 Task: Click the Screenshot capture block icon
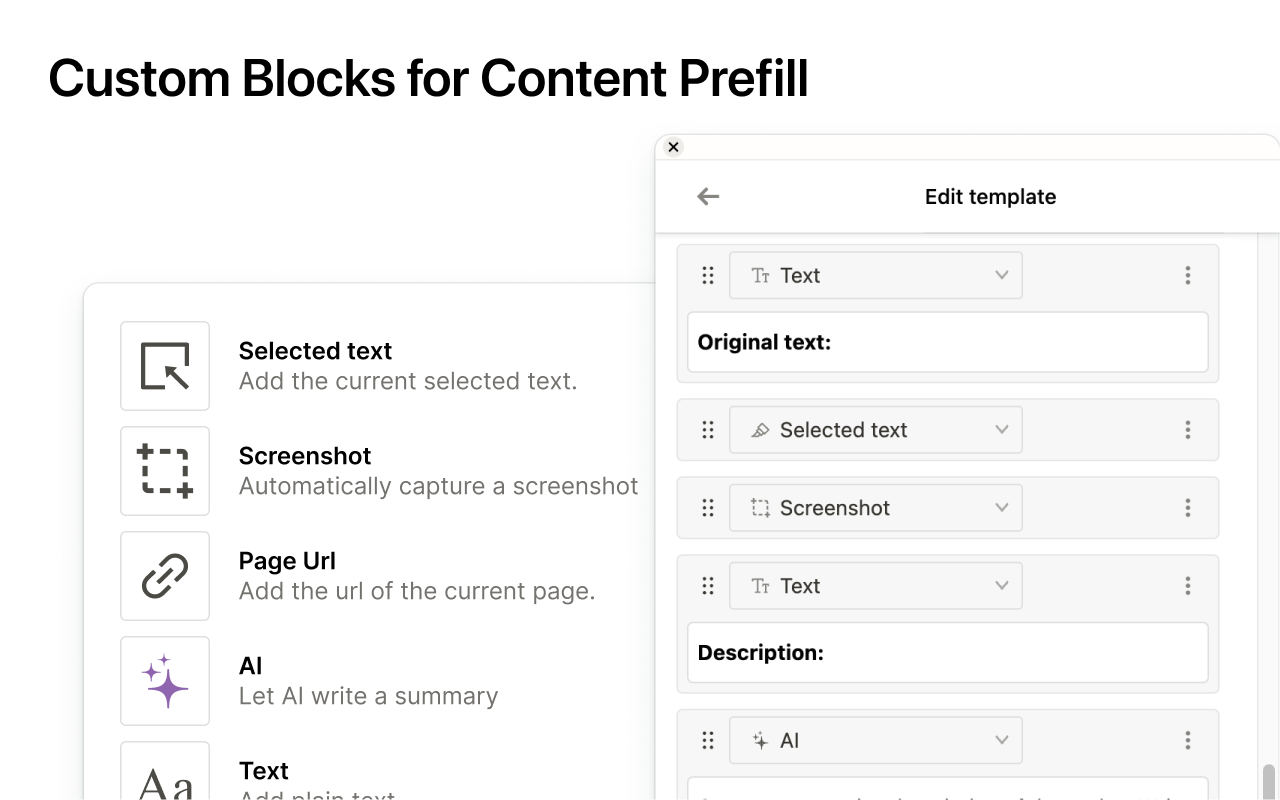pos(165,471)
